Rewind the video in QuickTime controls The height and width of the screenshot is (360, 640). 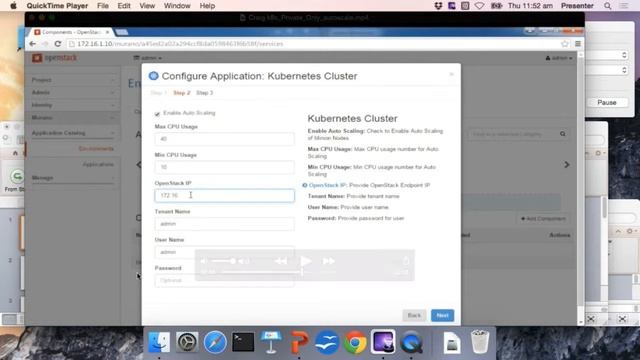(281, 261)
